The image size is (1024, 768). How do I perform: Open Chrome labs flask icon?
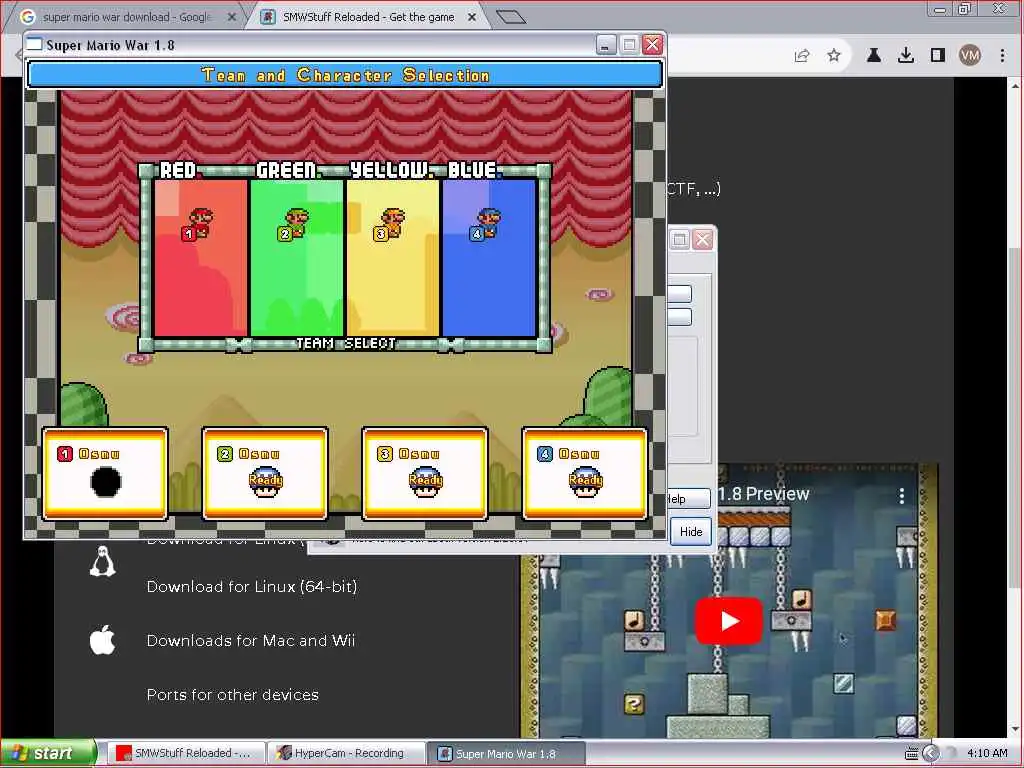[x=874, y=56]
